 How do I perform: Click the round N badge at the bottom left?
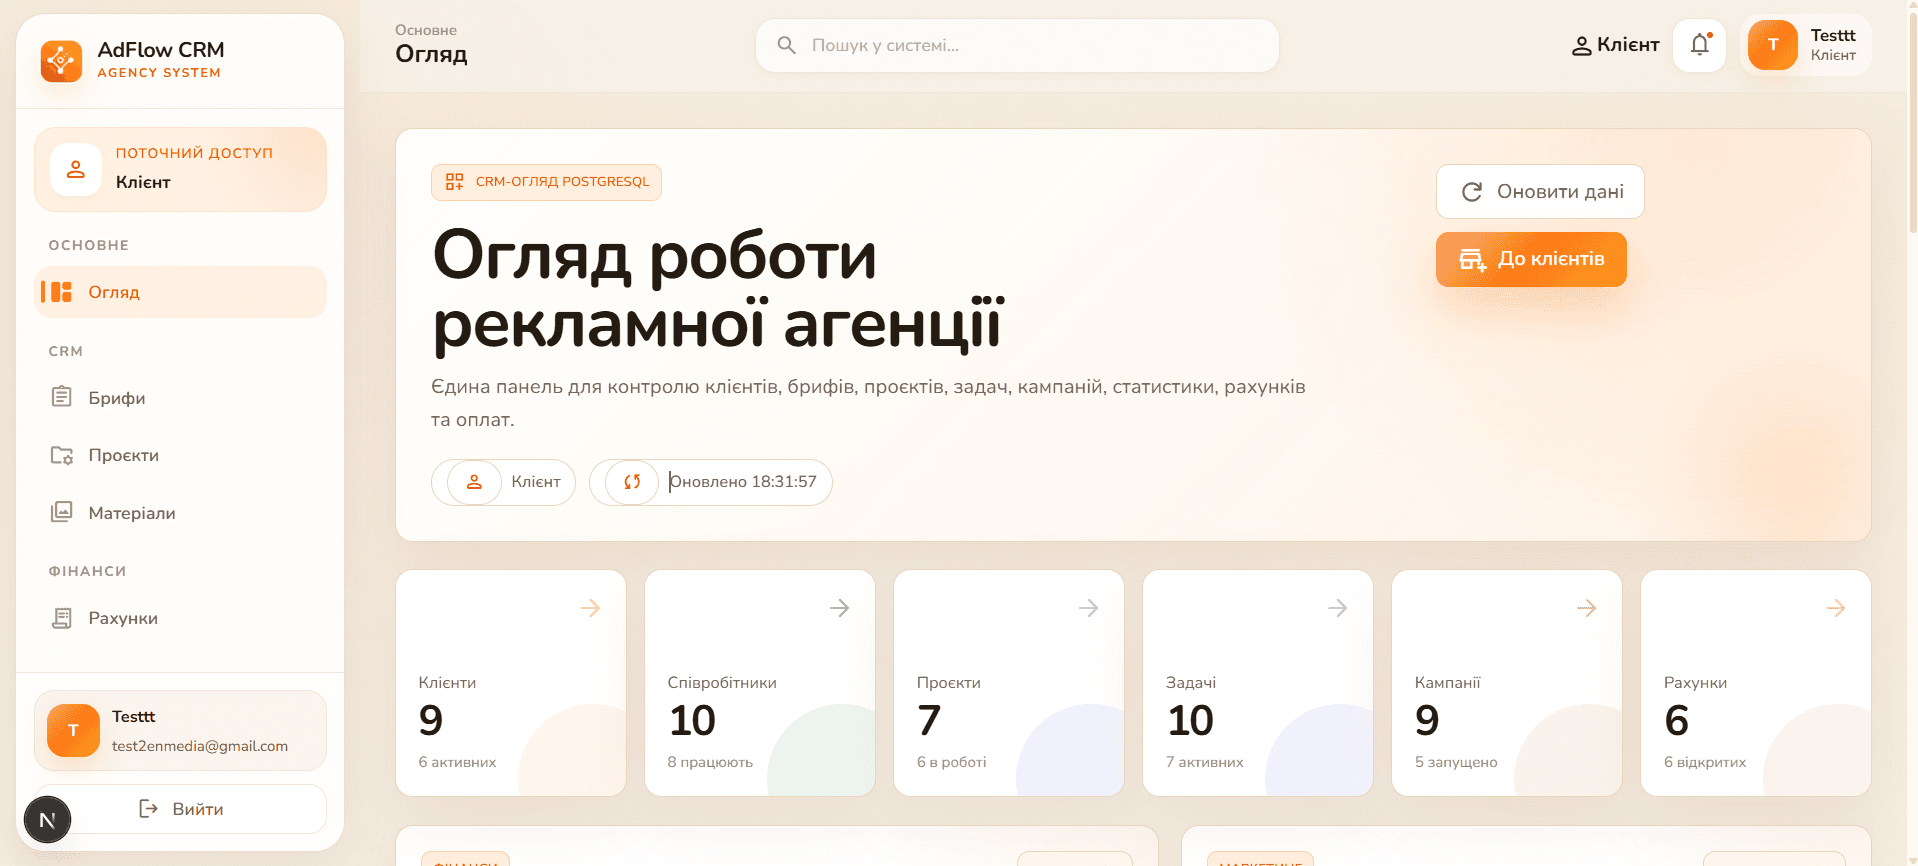47,820
